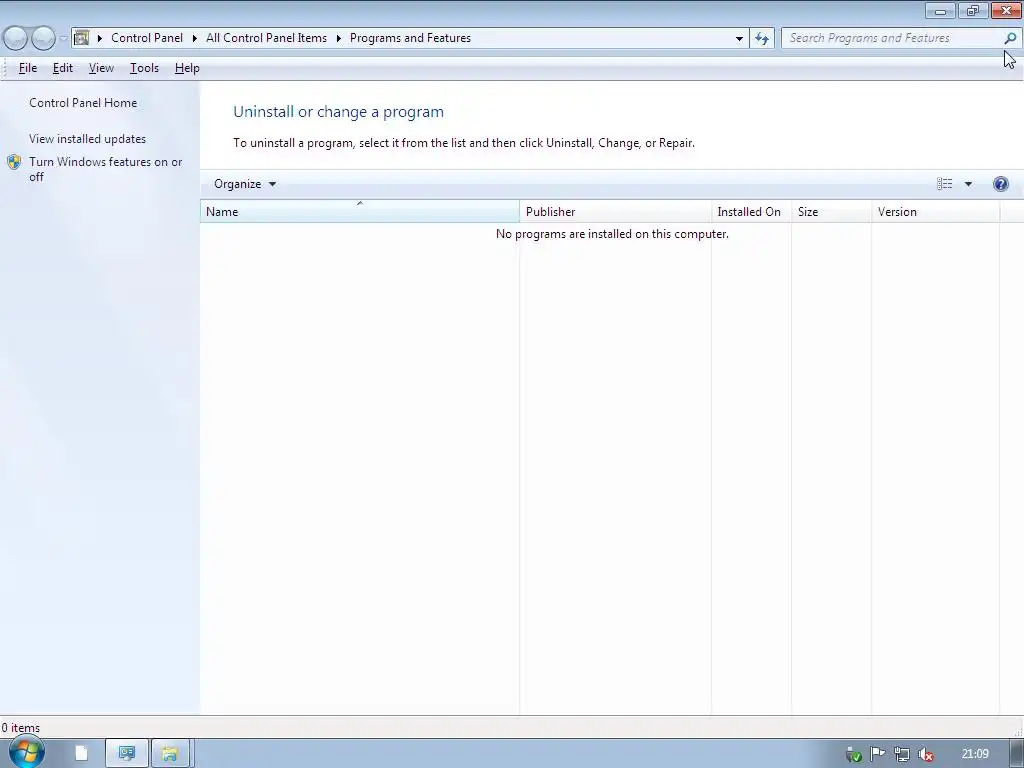1024x768 pixels.
Task: Minimize the Programs and Features window
Action: click(940, 10)
